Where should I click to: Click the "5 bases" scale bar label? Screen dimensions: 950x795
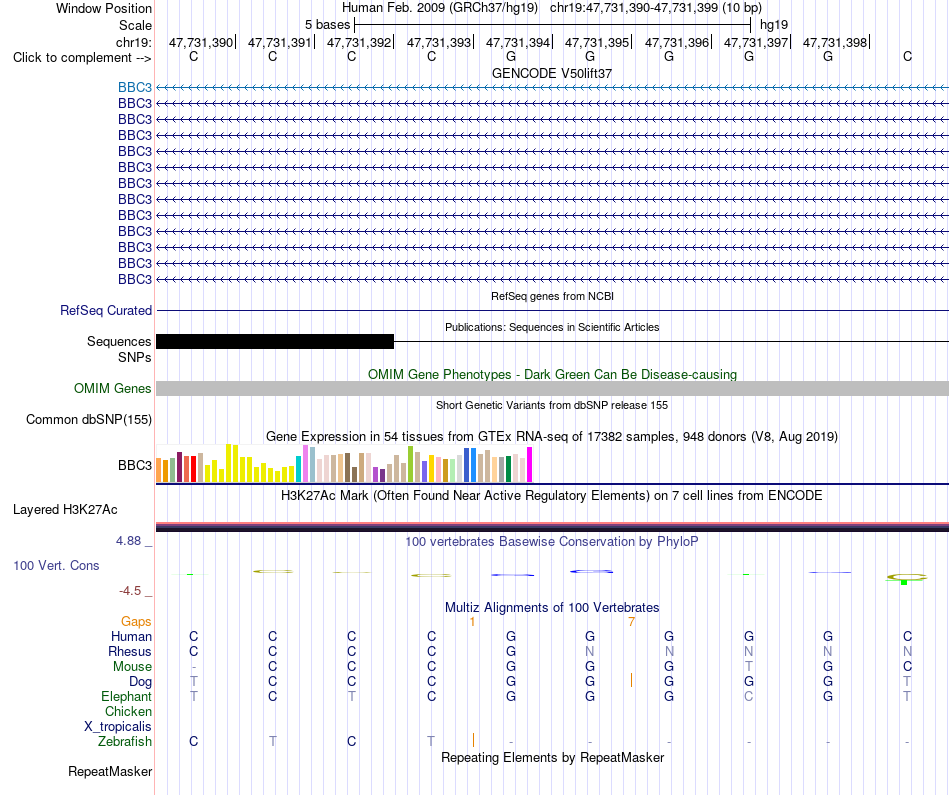pyautogui.click(x=327, y=25)
